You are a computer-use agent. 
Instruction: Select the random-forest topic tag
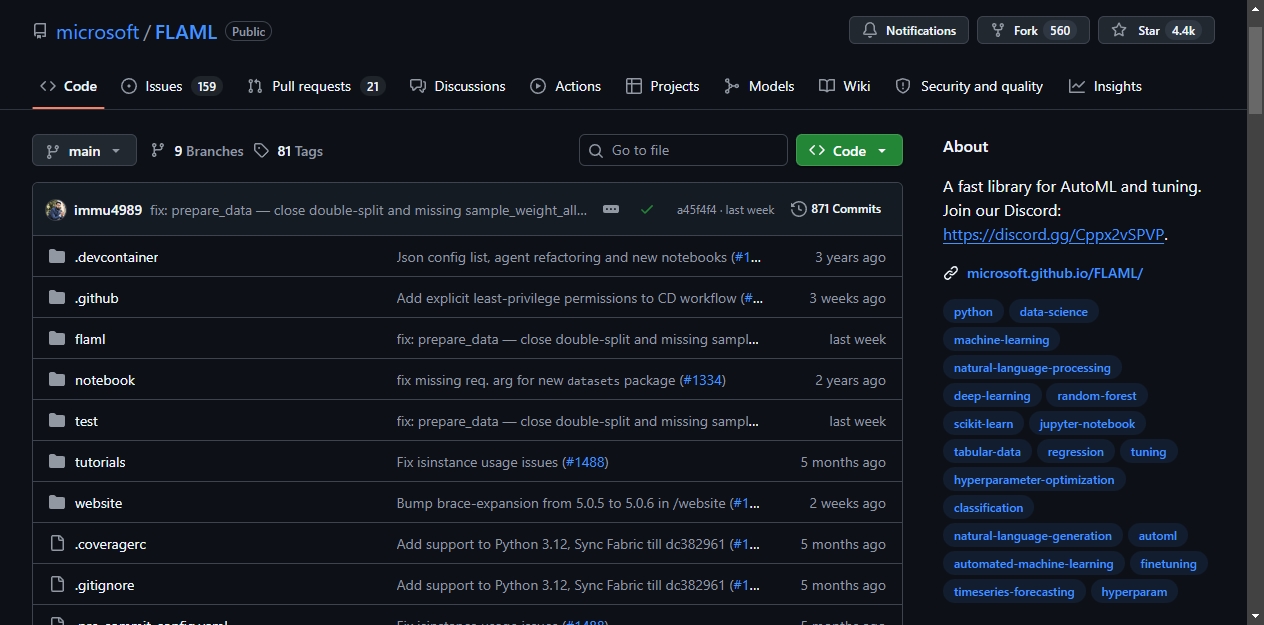click(x=1096, y=396)
